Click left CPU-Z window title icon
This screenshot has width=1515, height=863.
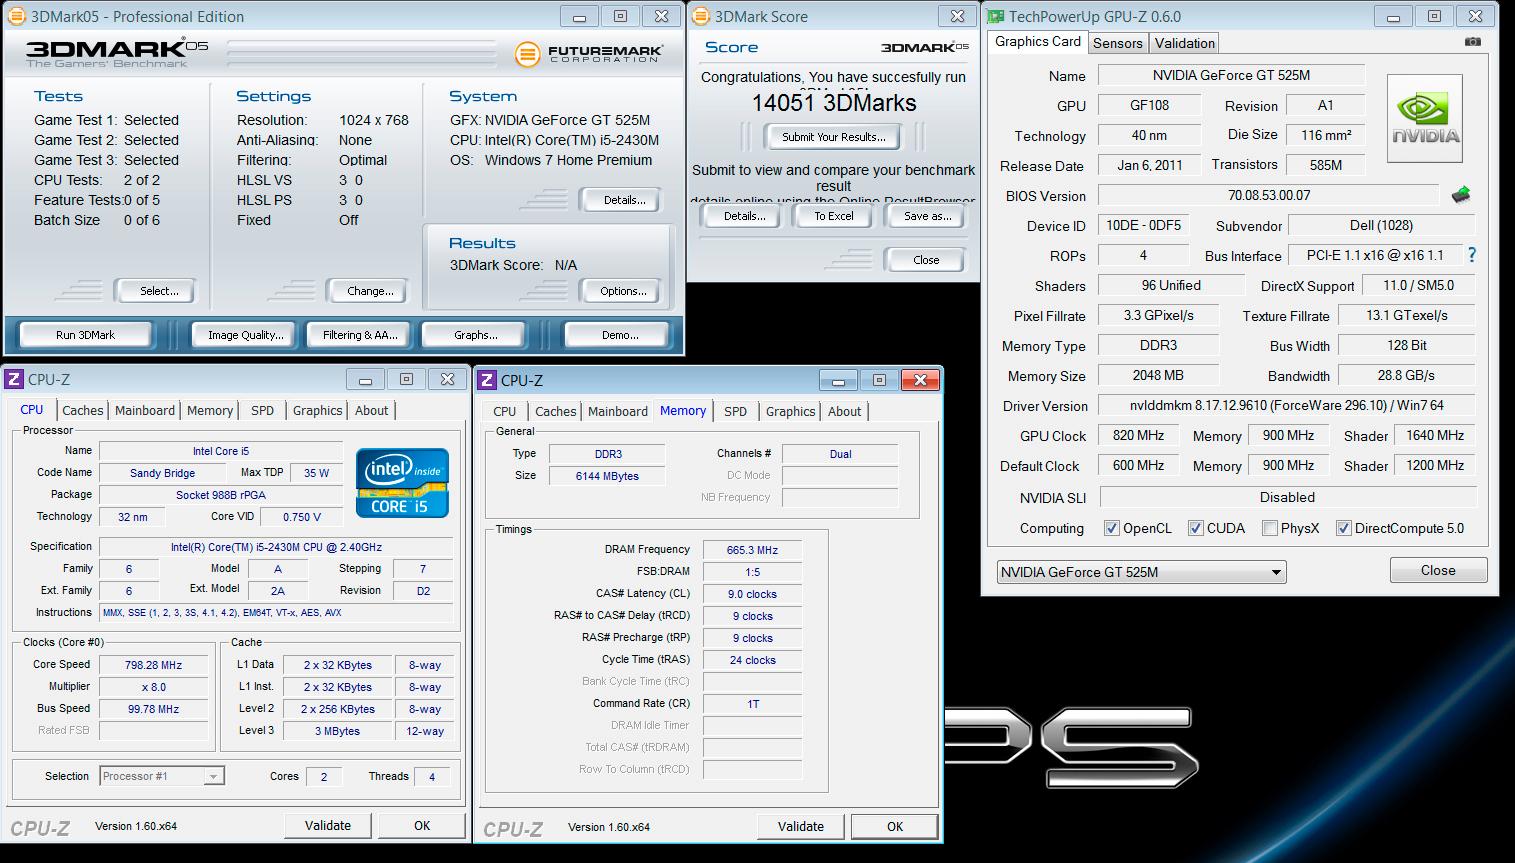point(14,379)
